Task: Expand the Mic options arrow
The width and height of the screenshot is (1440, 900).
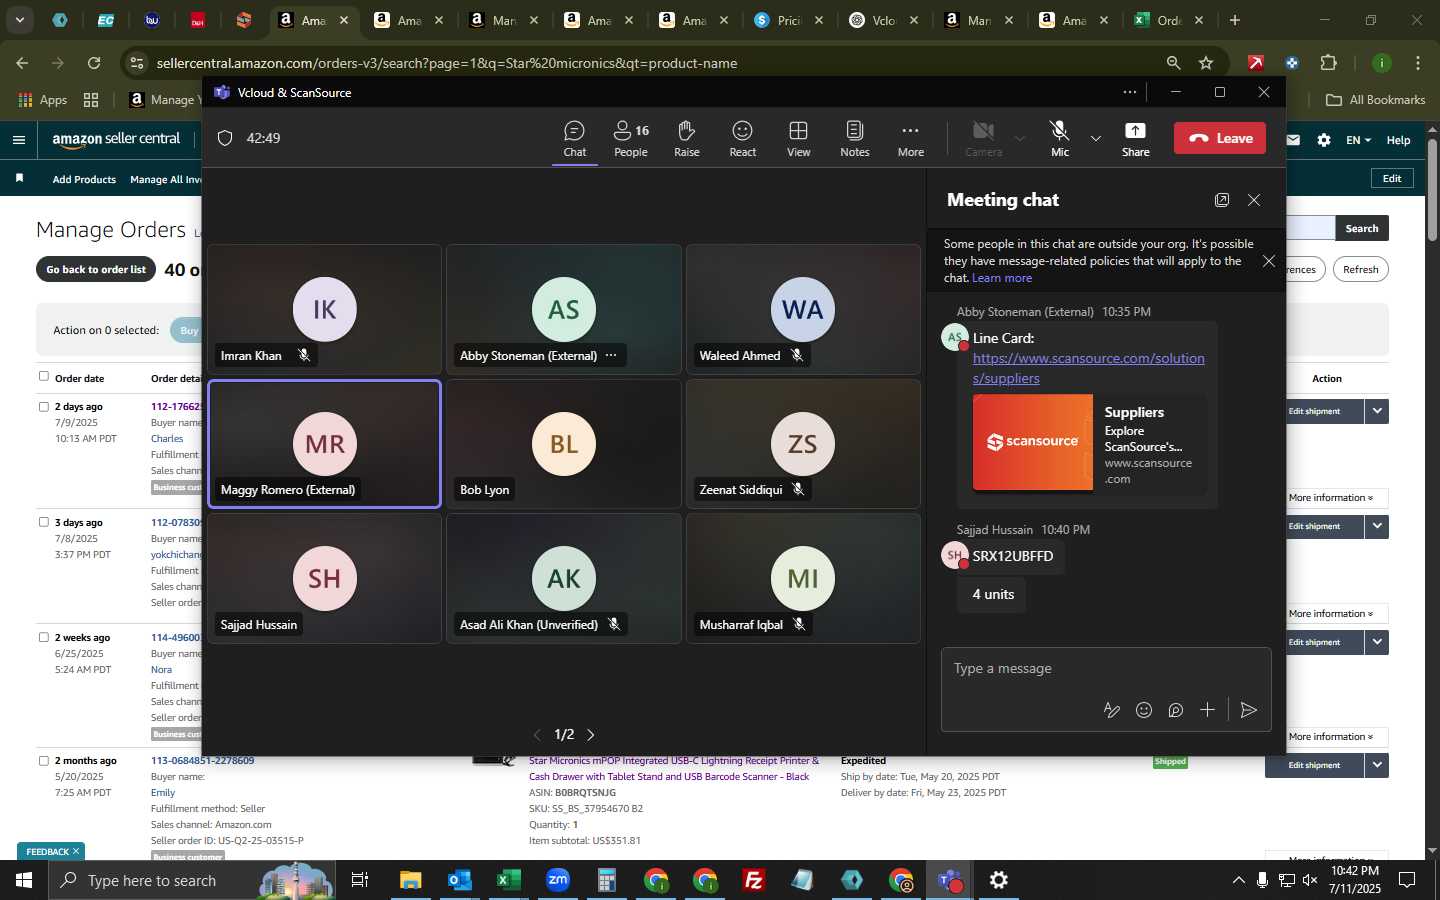Action: pos(1096,139)
